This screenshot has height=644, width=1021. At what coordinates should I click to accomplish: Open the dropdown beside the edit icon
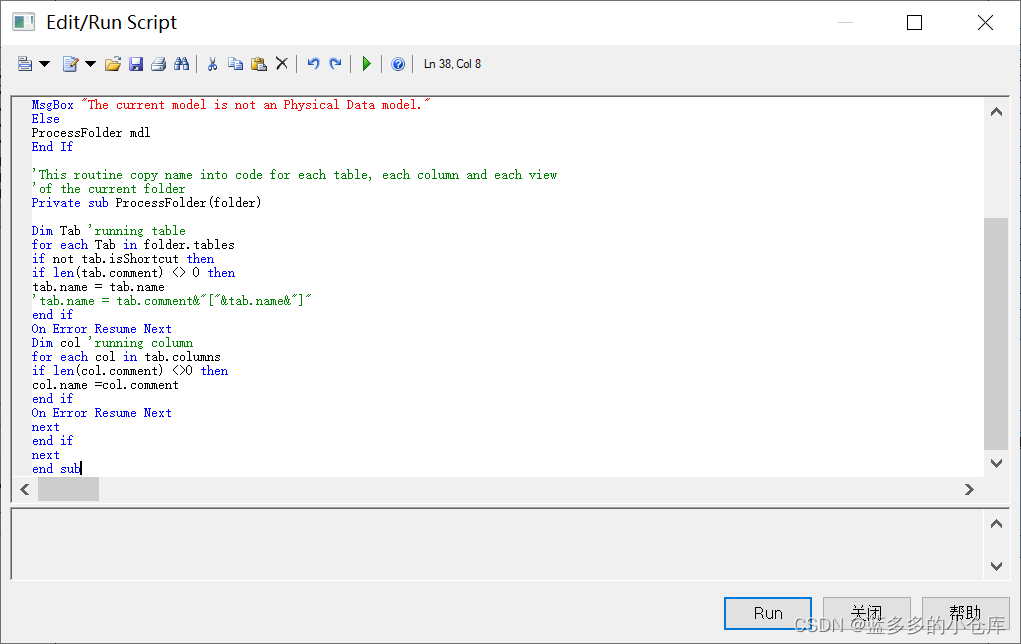tap(90, 64)
